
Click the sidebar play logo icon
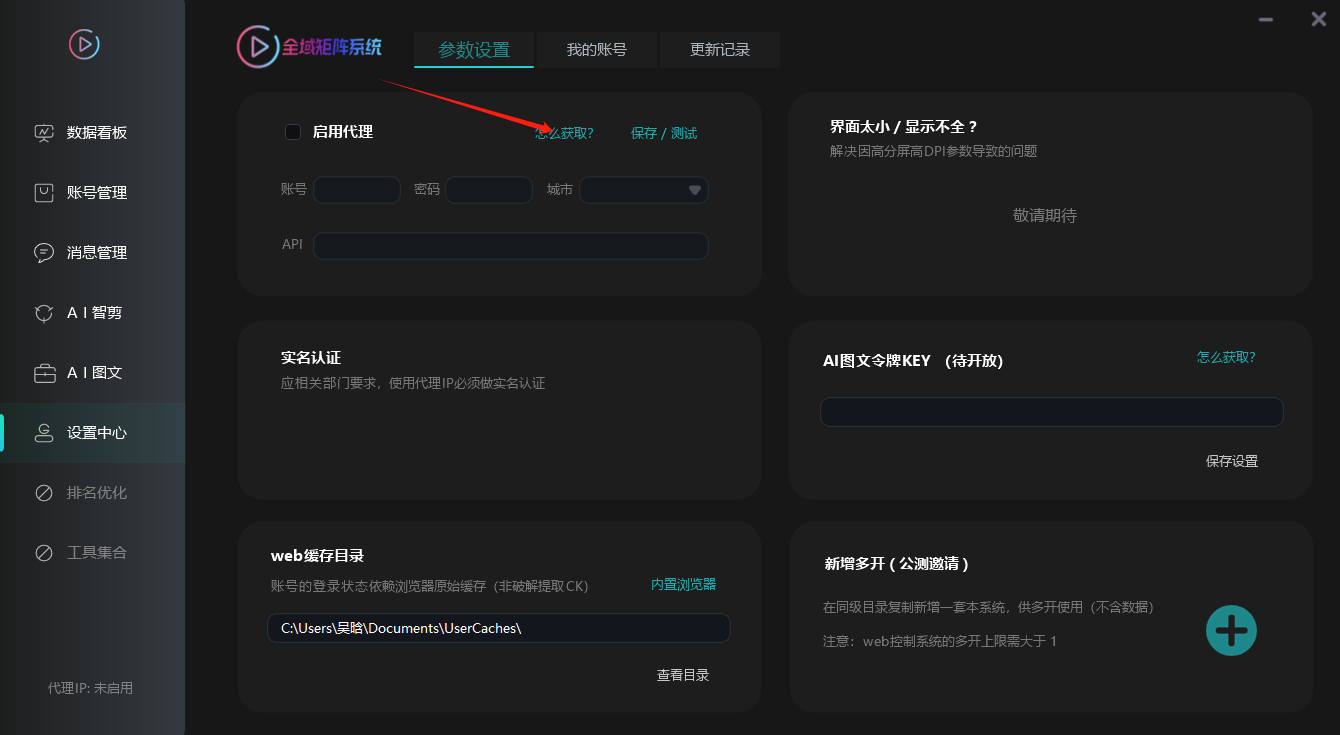[84, 44]
